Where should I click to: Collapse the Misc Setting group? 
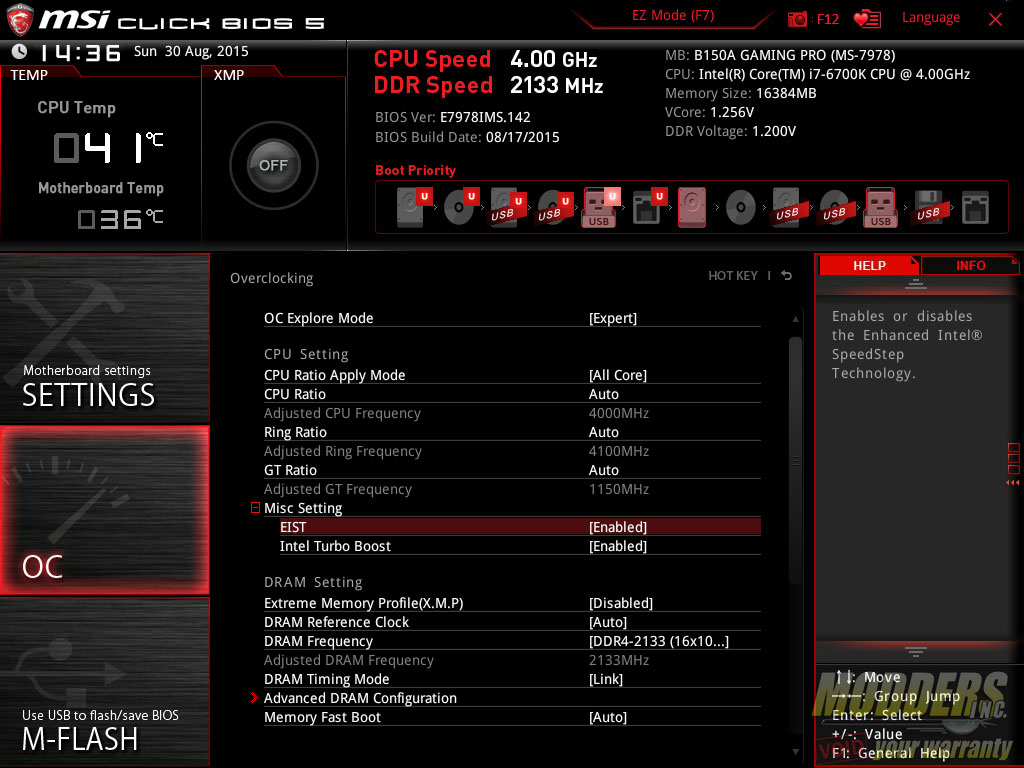tap(255, 507)
